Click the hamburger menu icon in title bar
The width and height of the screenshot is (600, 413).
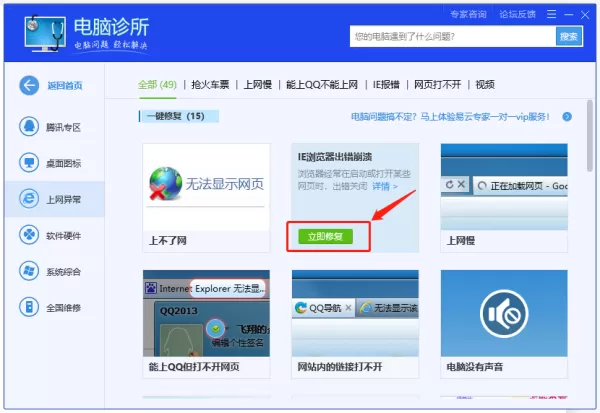(551, 15)
